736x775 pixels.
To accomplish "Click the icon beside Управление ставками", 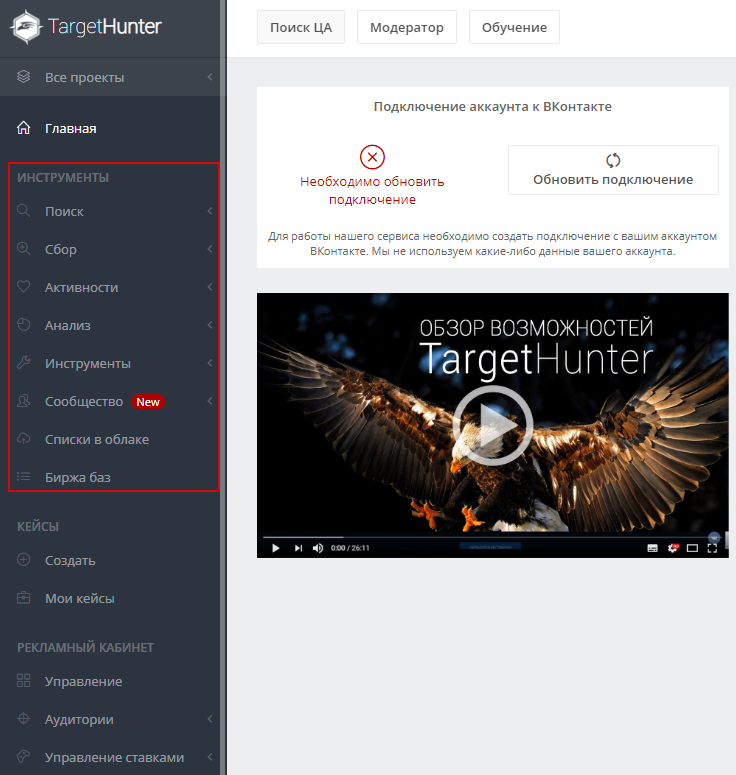I will [x=23, y=757].
